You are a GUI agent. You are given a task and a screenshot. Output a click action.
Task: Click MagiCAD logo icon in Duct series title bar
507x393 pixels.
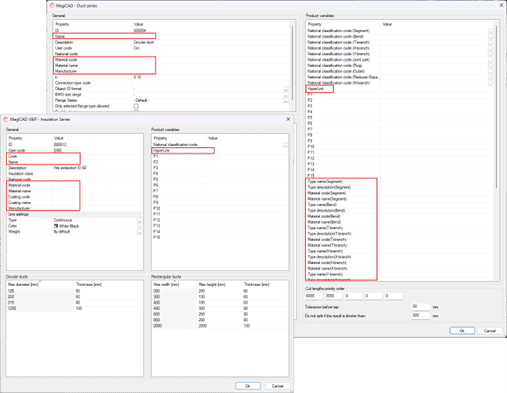(52, 6)
